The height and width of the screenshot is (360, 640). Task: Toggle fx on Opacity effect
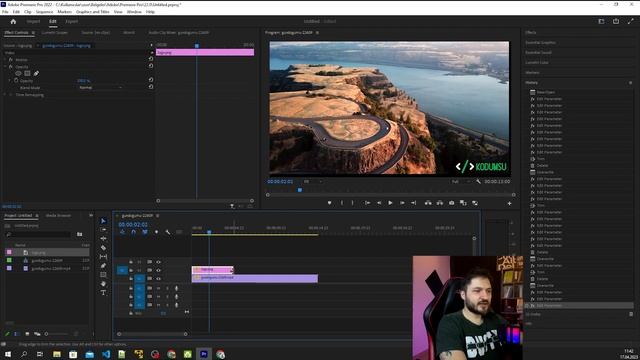11,67
